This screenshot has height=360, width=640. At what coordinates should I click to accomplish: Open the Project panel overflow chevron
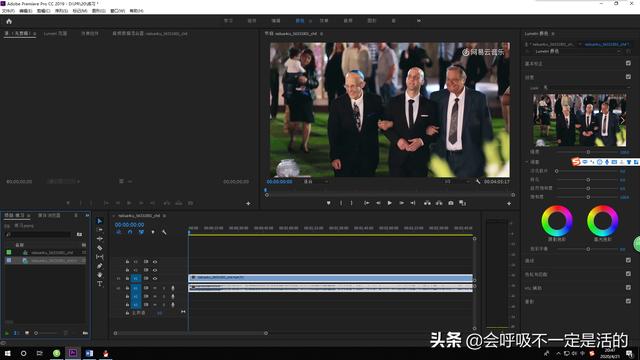pyautogui.click(x=87, y=215)
